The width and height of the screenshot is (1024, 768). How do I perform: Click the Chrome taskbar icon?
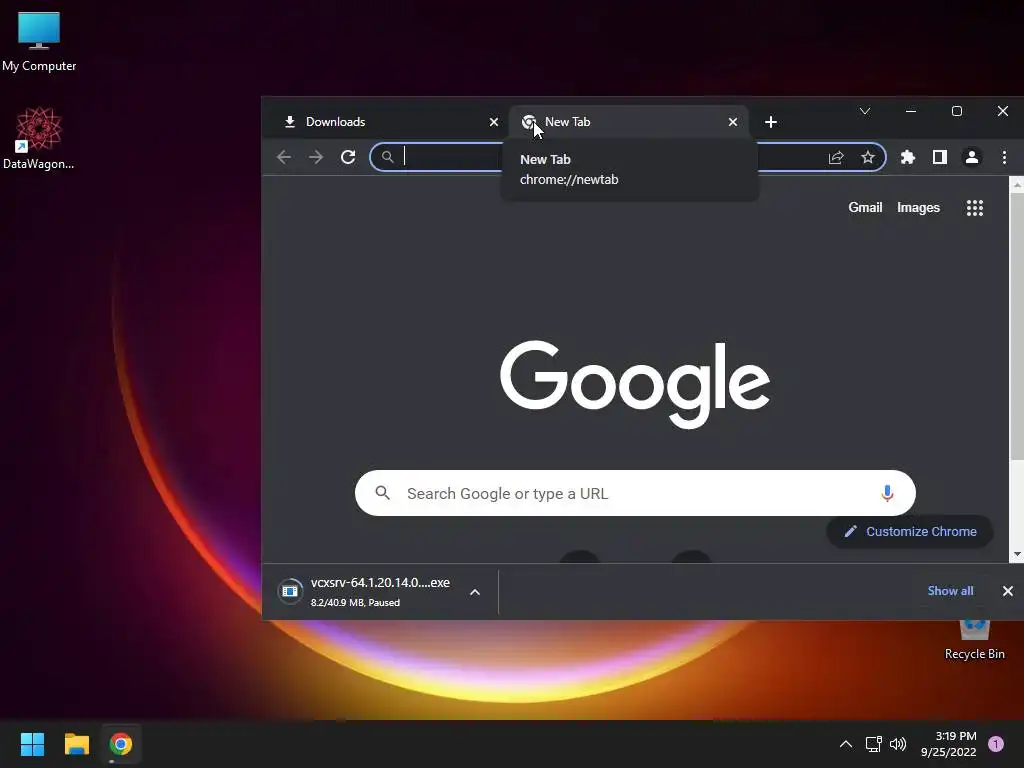pyautogui.click(x=121, y=744)
